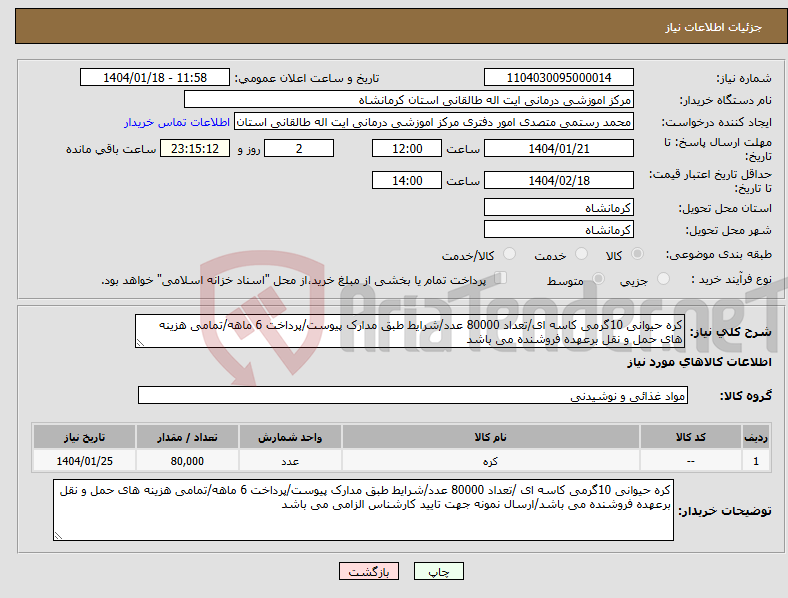The height and width of the screenshot is (598, 788).
Task: Click the request creator field محمد رستمی
Action: (434, 122)
